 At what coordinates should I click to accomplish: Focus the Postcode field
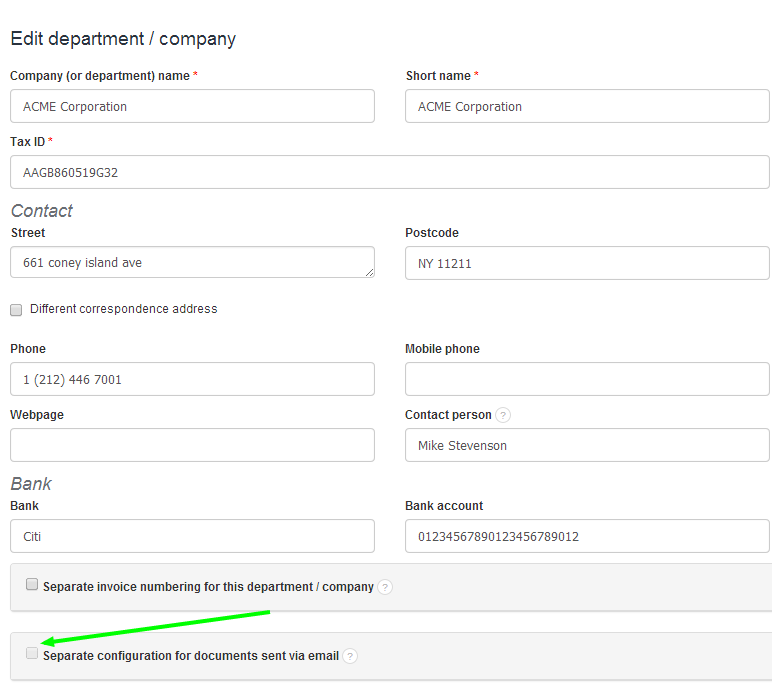point(587,263)
